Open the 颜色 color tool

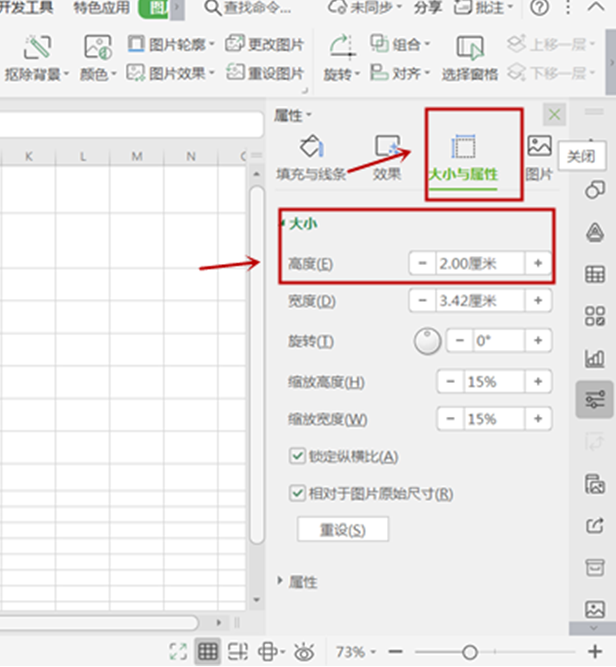pyautogui.click(x=98, y=59)
